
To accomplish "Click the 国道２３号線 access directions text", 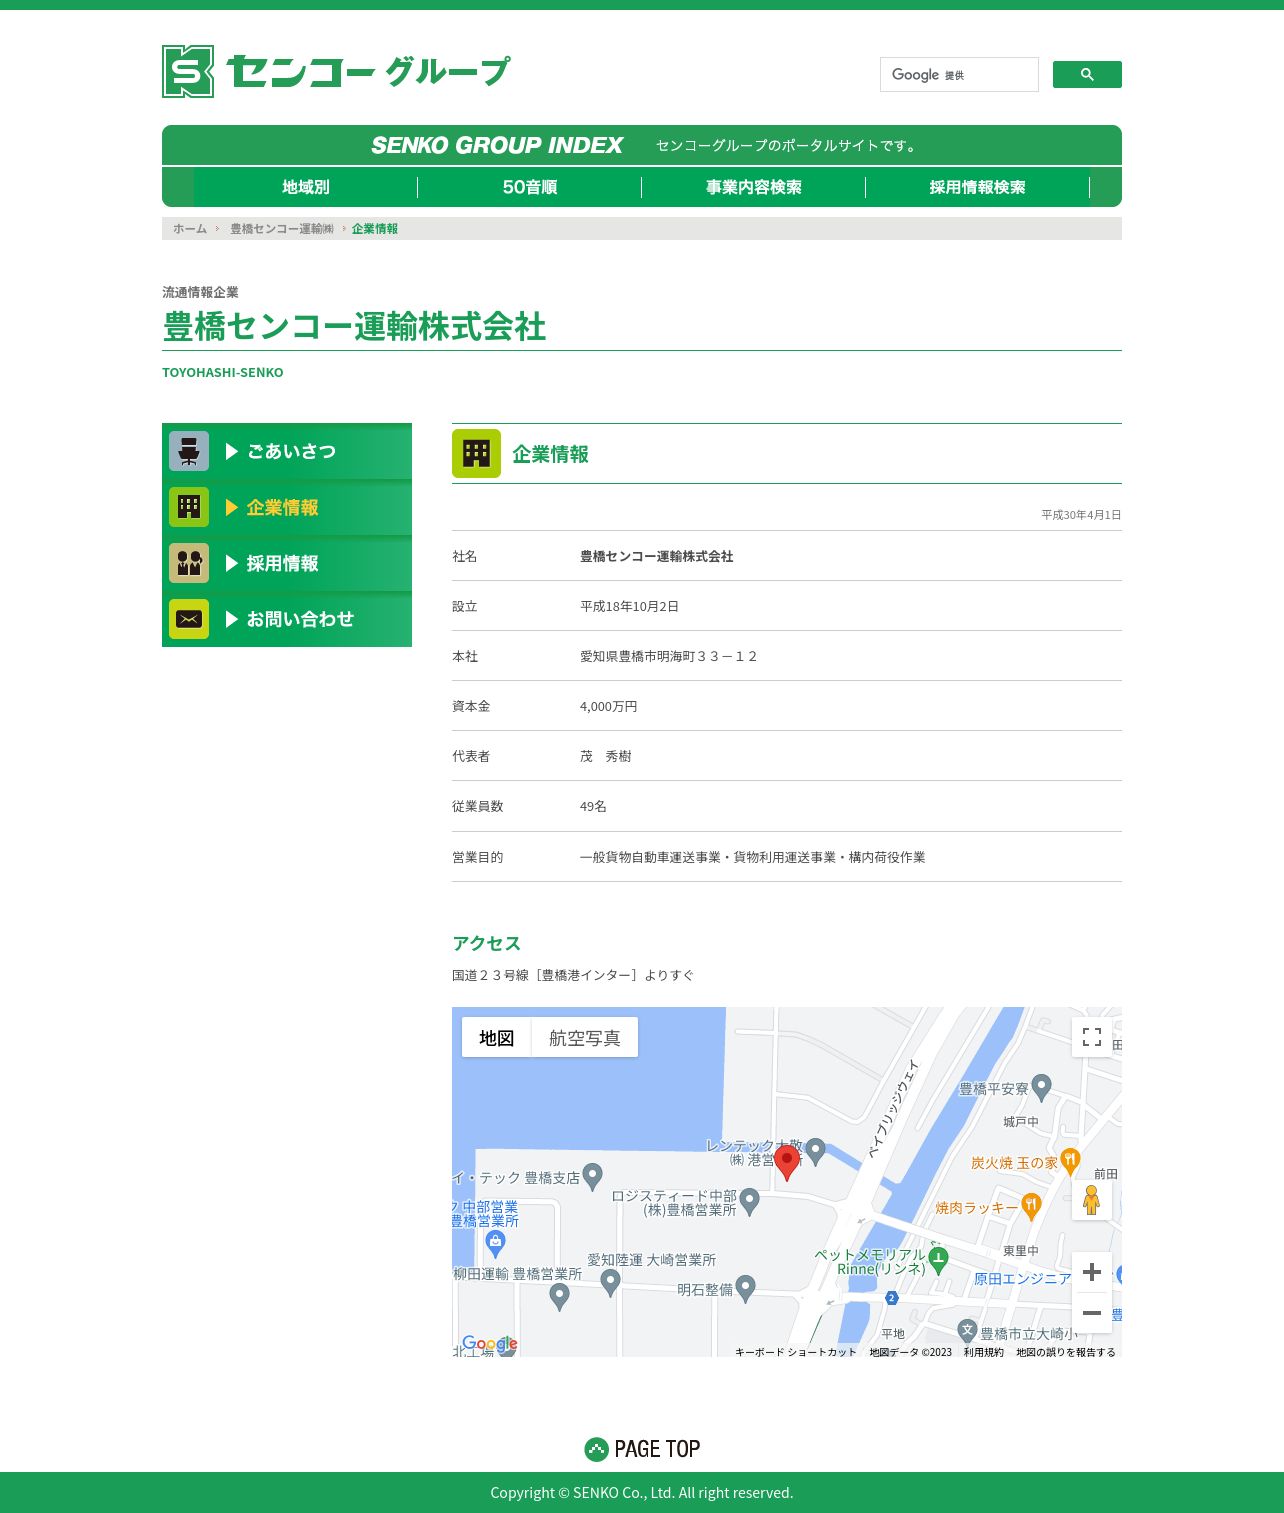I will pos(573,975).
